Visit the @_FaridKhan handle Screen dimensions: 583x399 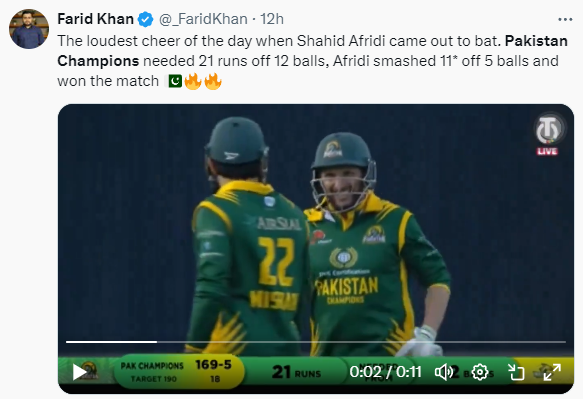[x=203, y=19]
